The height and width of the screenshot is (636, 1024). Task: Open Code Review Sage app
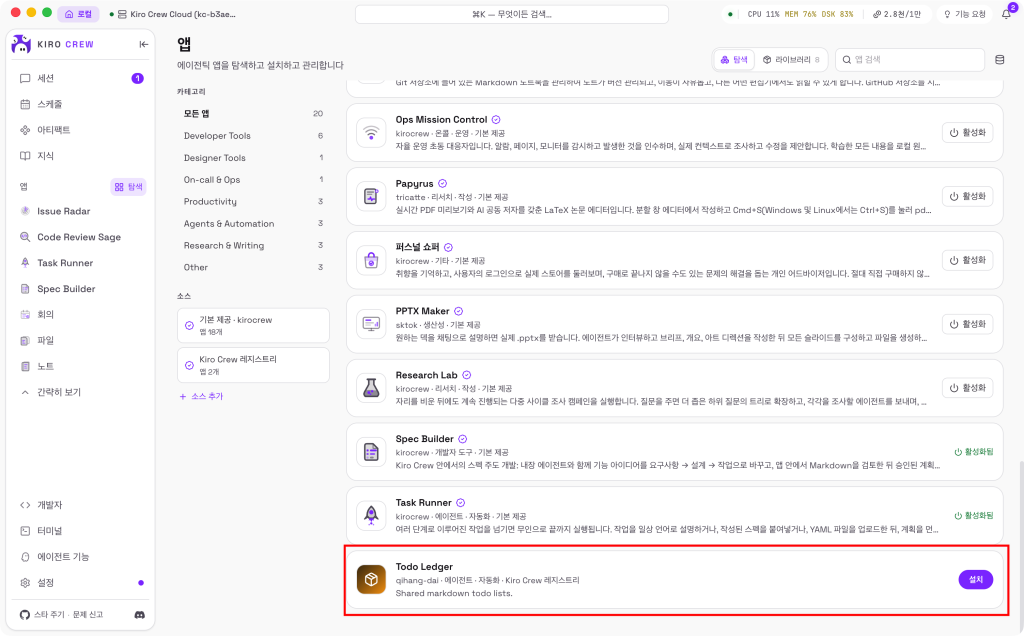coord(80,237)
